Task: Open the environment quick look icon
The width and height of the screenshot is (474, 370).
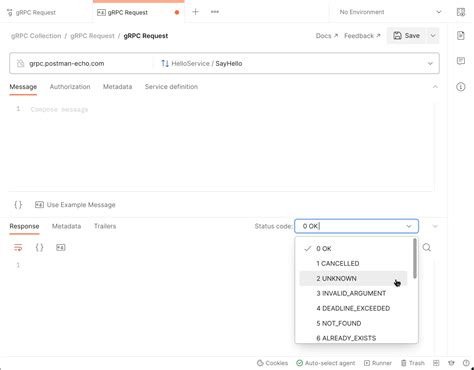Action: pos(461,12)
